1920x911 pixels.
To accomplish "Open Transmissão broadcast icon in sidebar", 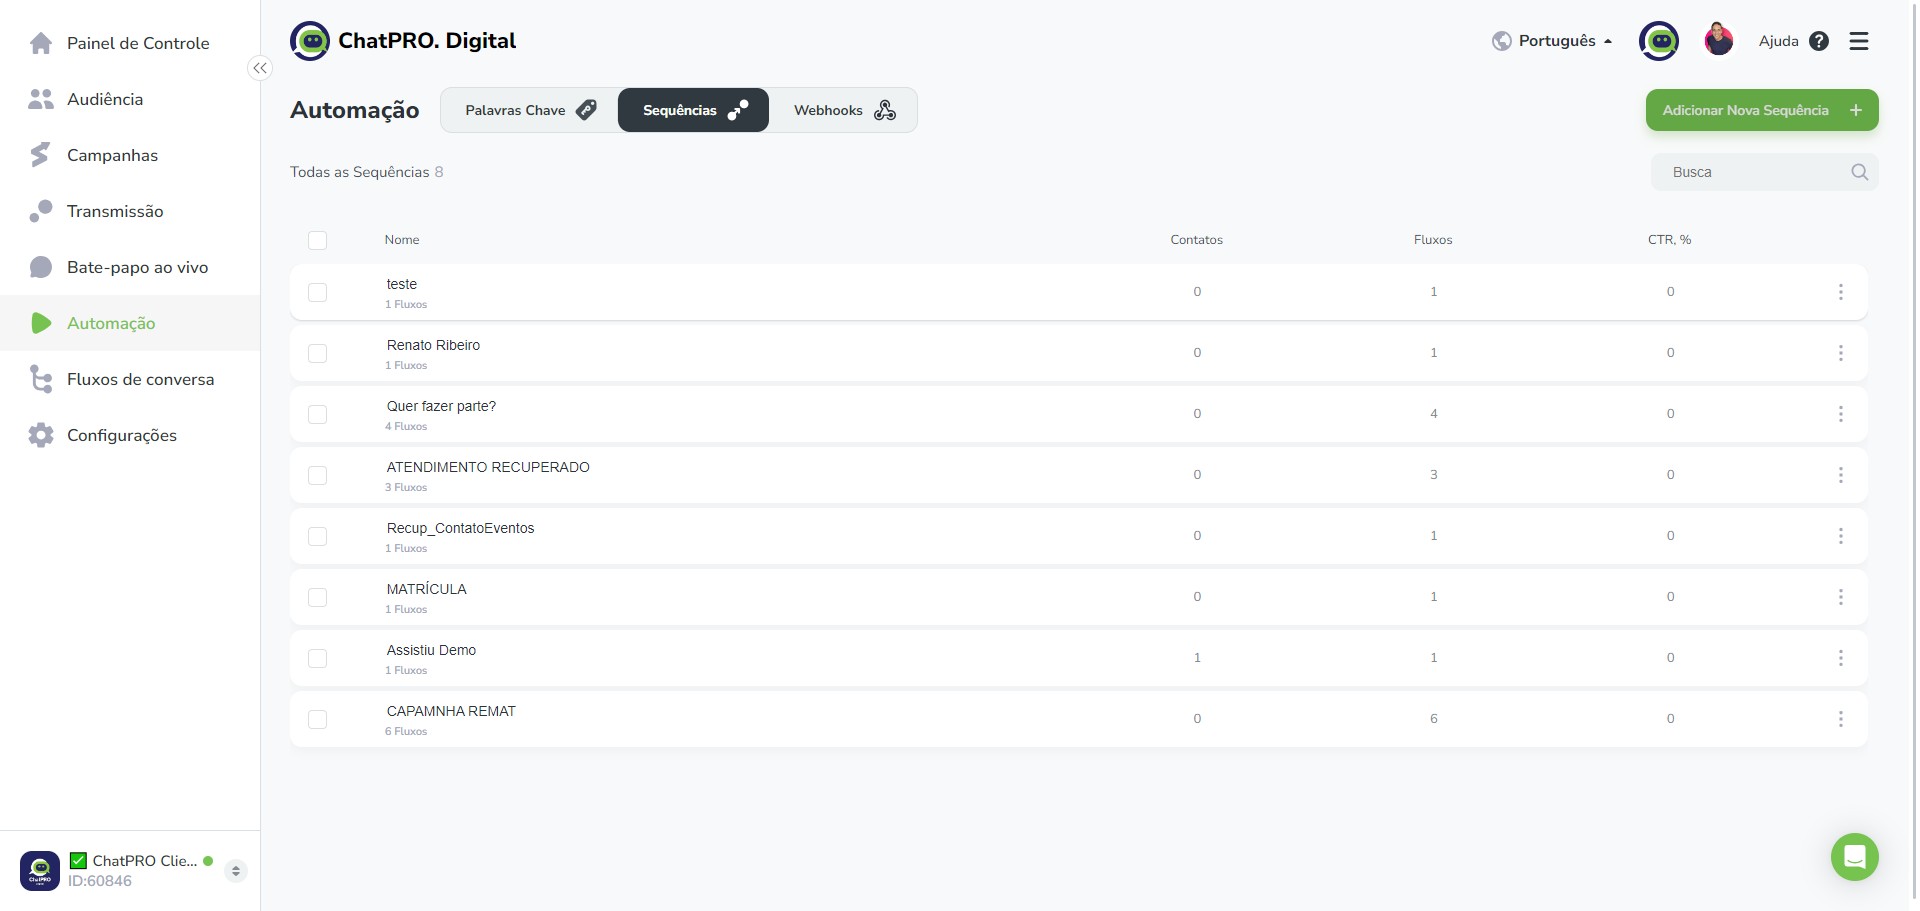I will pos(41,211).
